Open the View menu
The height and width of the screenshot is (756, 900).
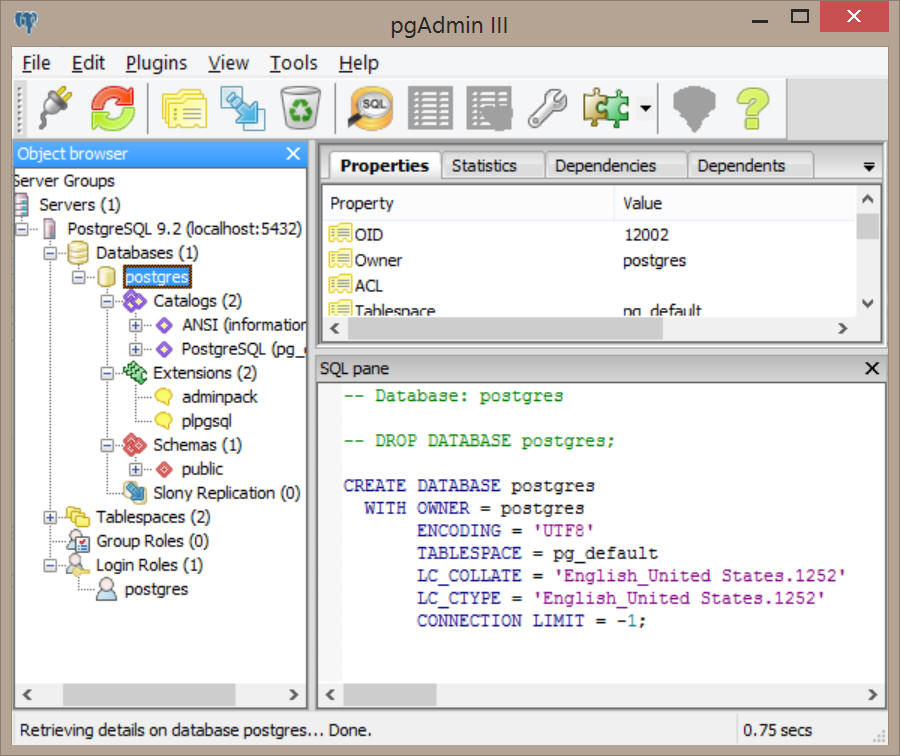(x=228, y=63)
